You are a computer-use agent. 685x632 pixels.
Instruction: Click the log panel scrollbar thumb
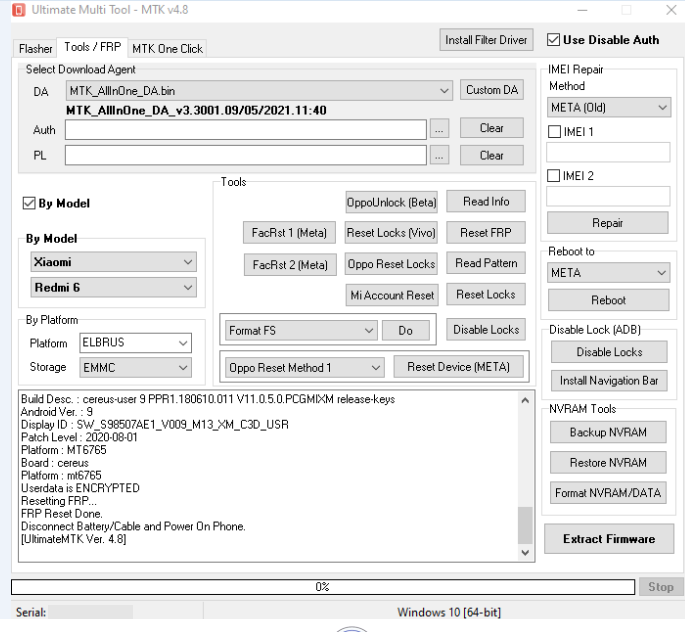(525, 525)
